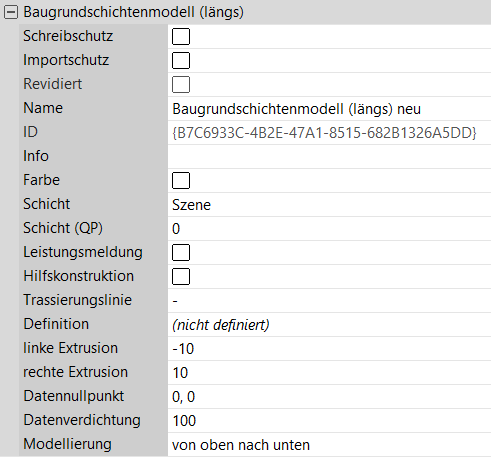Open the Farbe color swatch
This screenshot has width=491, height=457.
click(181, 180)
